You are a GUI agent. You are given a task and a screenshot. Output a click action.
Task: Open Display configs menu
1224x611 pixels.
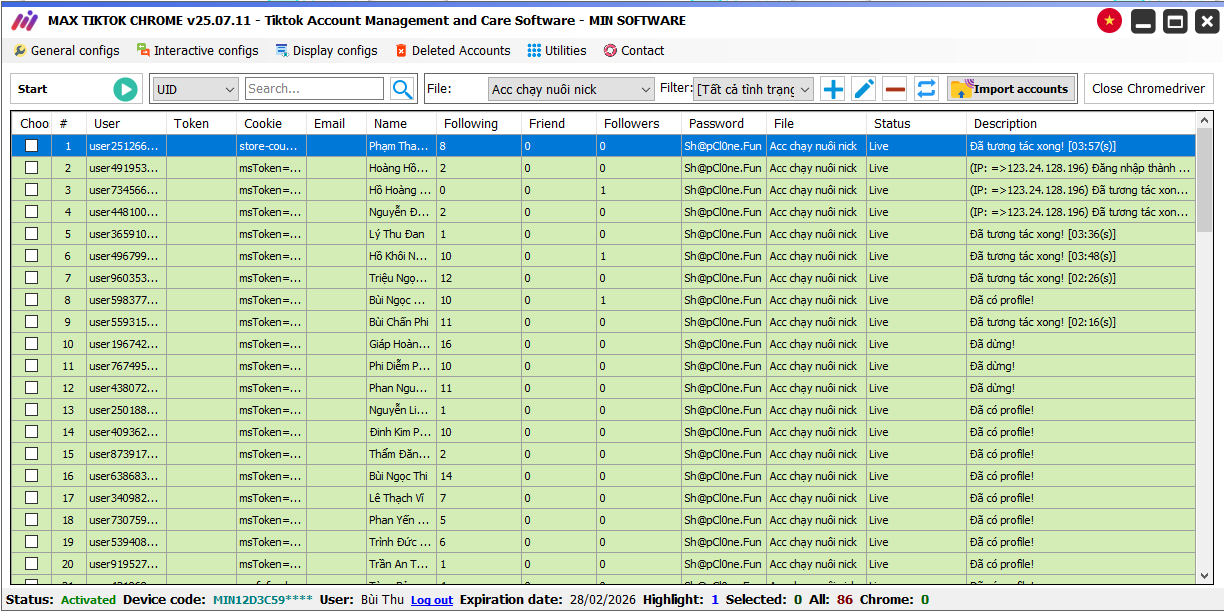326,51
